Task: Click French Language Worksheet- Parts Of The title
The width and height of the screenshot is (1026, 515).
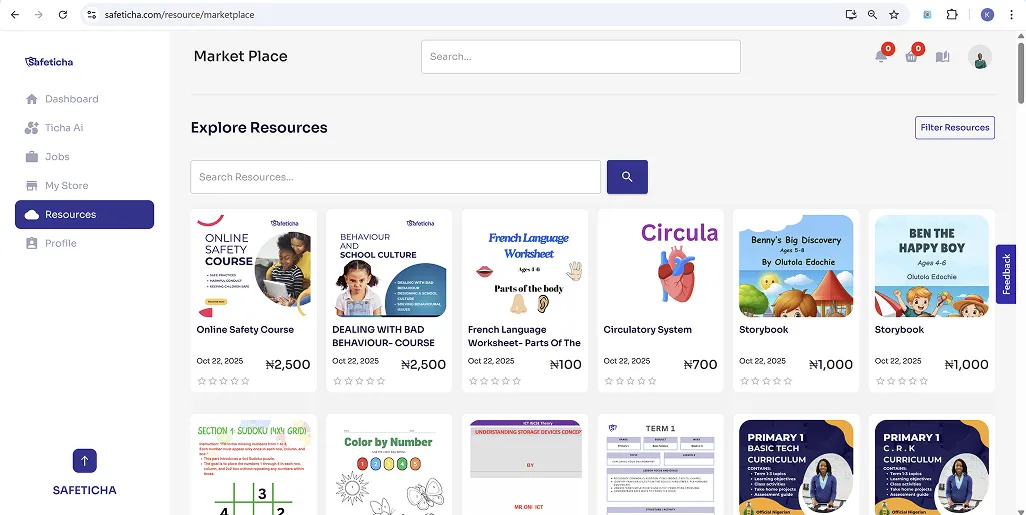Action: [x=524, y=336]
